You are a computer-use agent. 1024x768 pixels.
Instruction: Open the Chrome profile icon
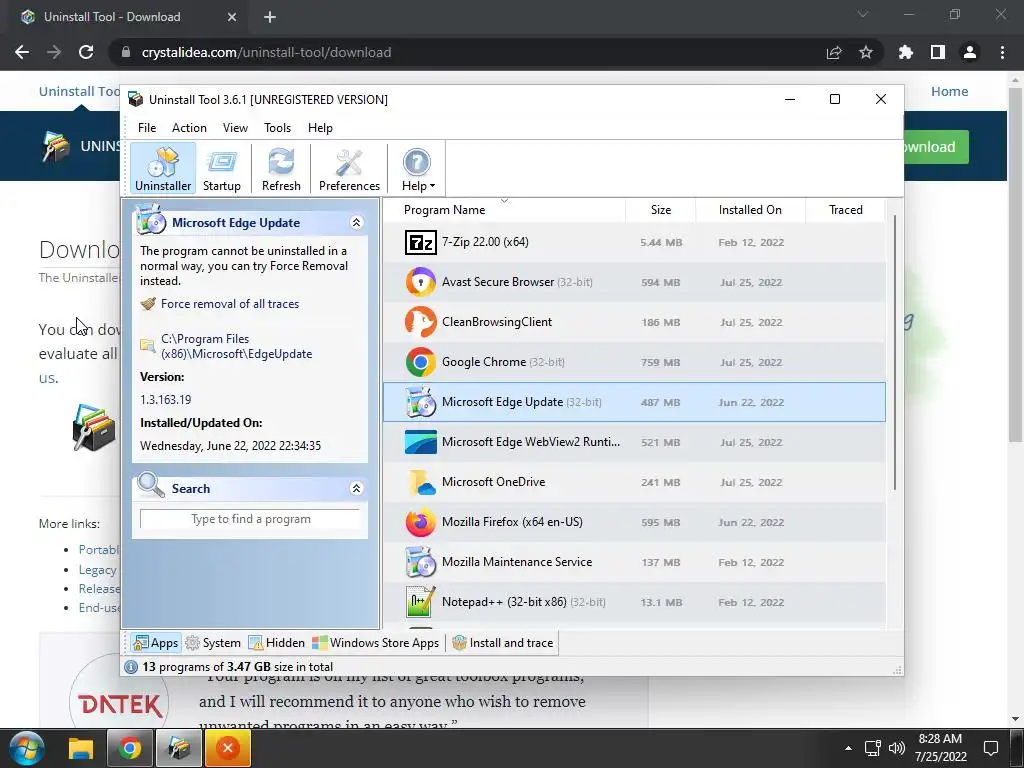tap(970, 52)
